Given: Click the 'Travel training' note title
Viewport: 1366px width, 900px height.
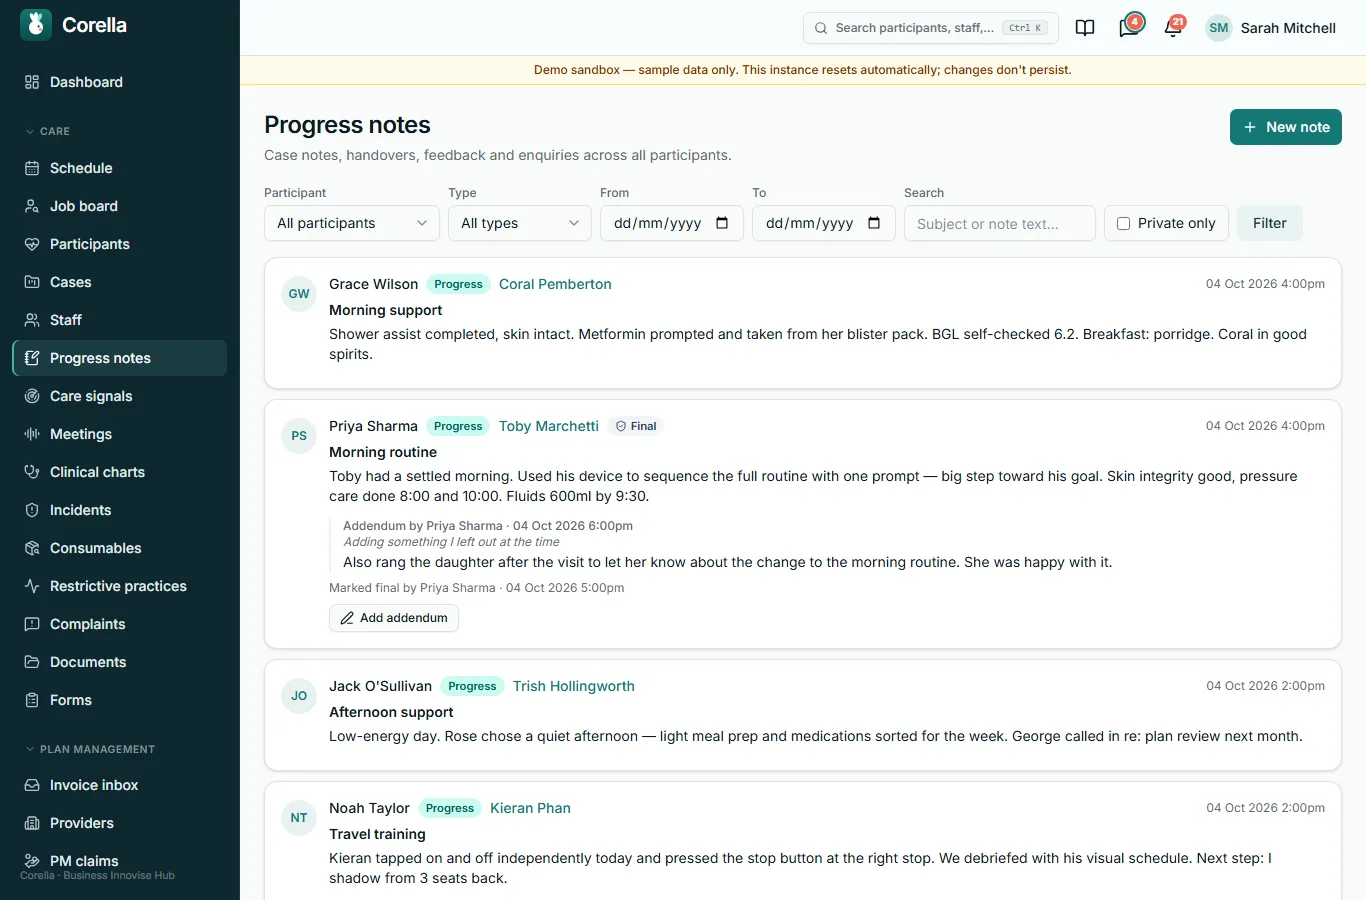Looking at the screenshot, I should (x=377, y=834).
